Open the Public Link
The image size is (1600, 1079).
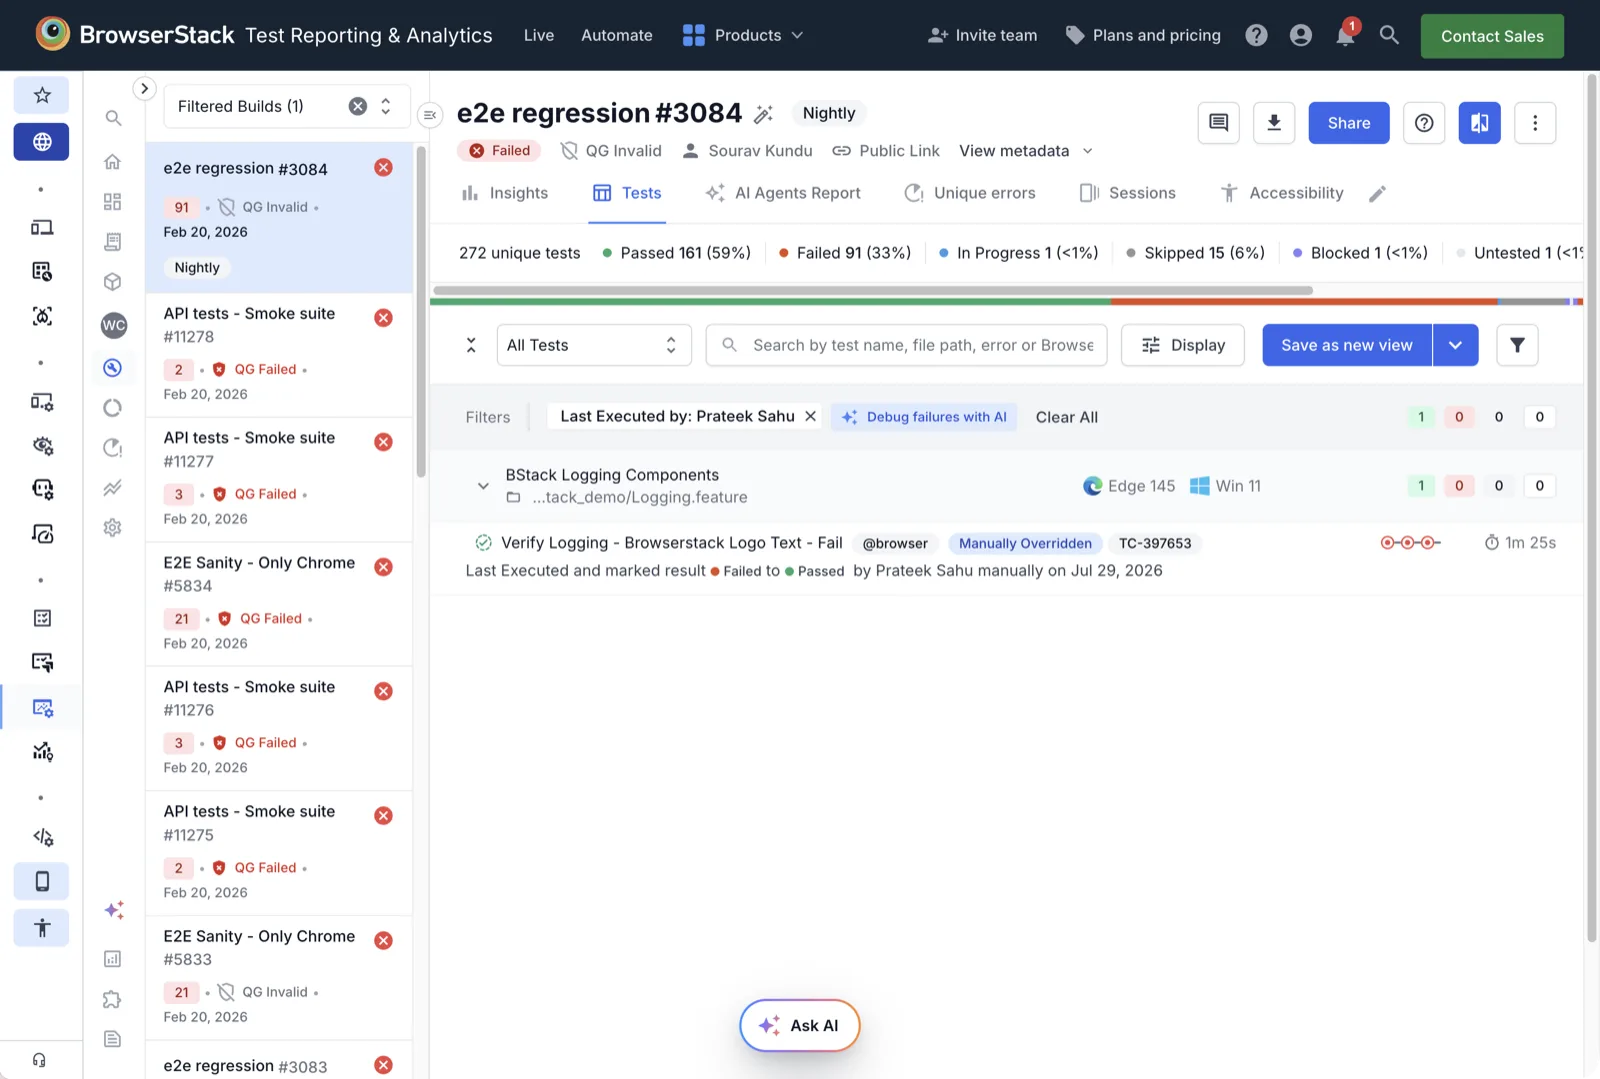[x=886, y=151]
